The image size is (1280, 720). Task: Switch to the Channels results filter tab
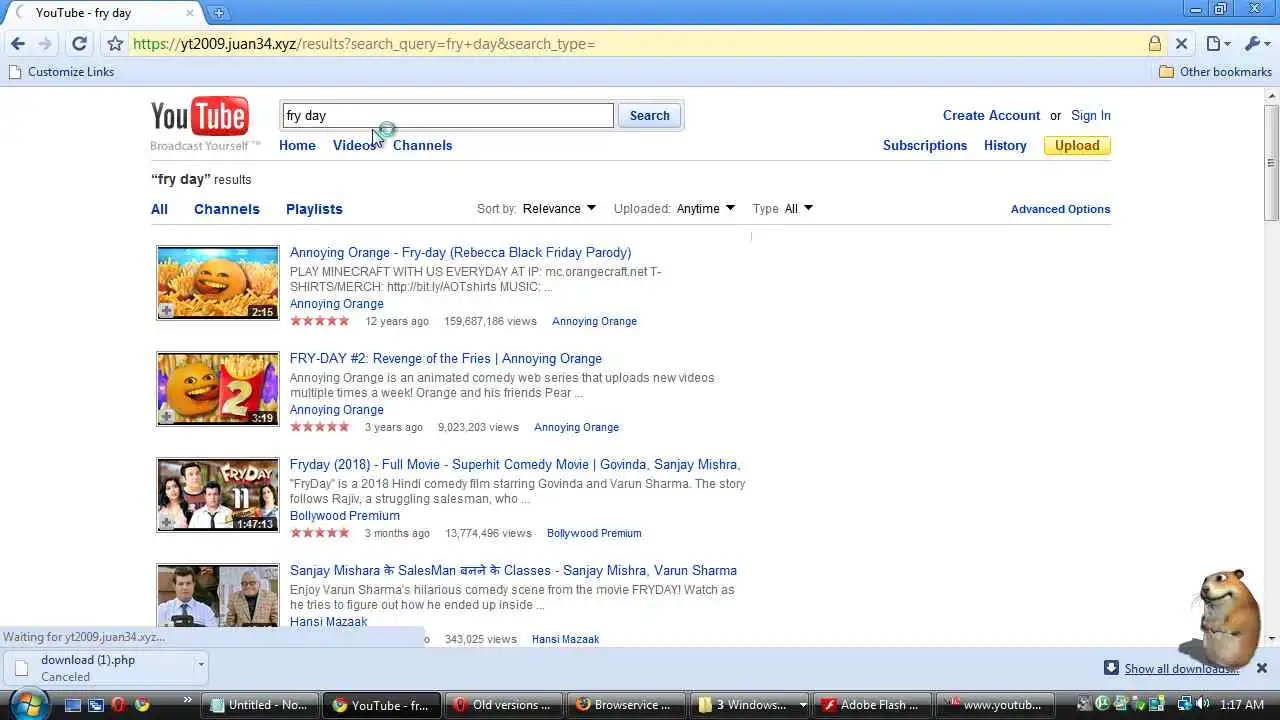227,209
